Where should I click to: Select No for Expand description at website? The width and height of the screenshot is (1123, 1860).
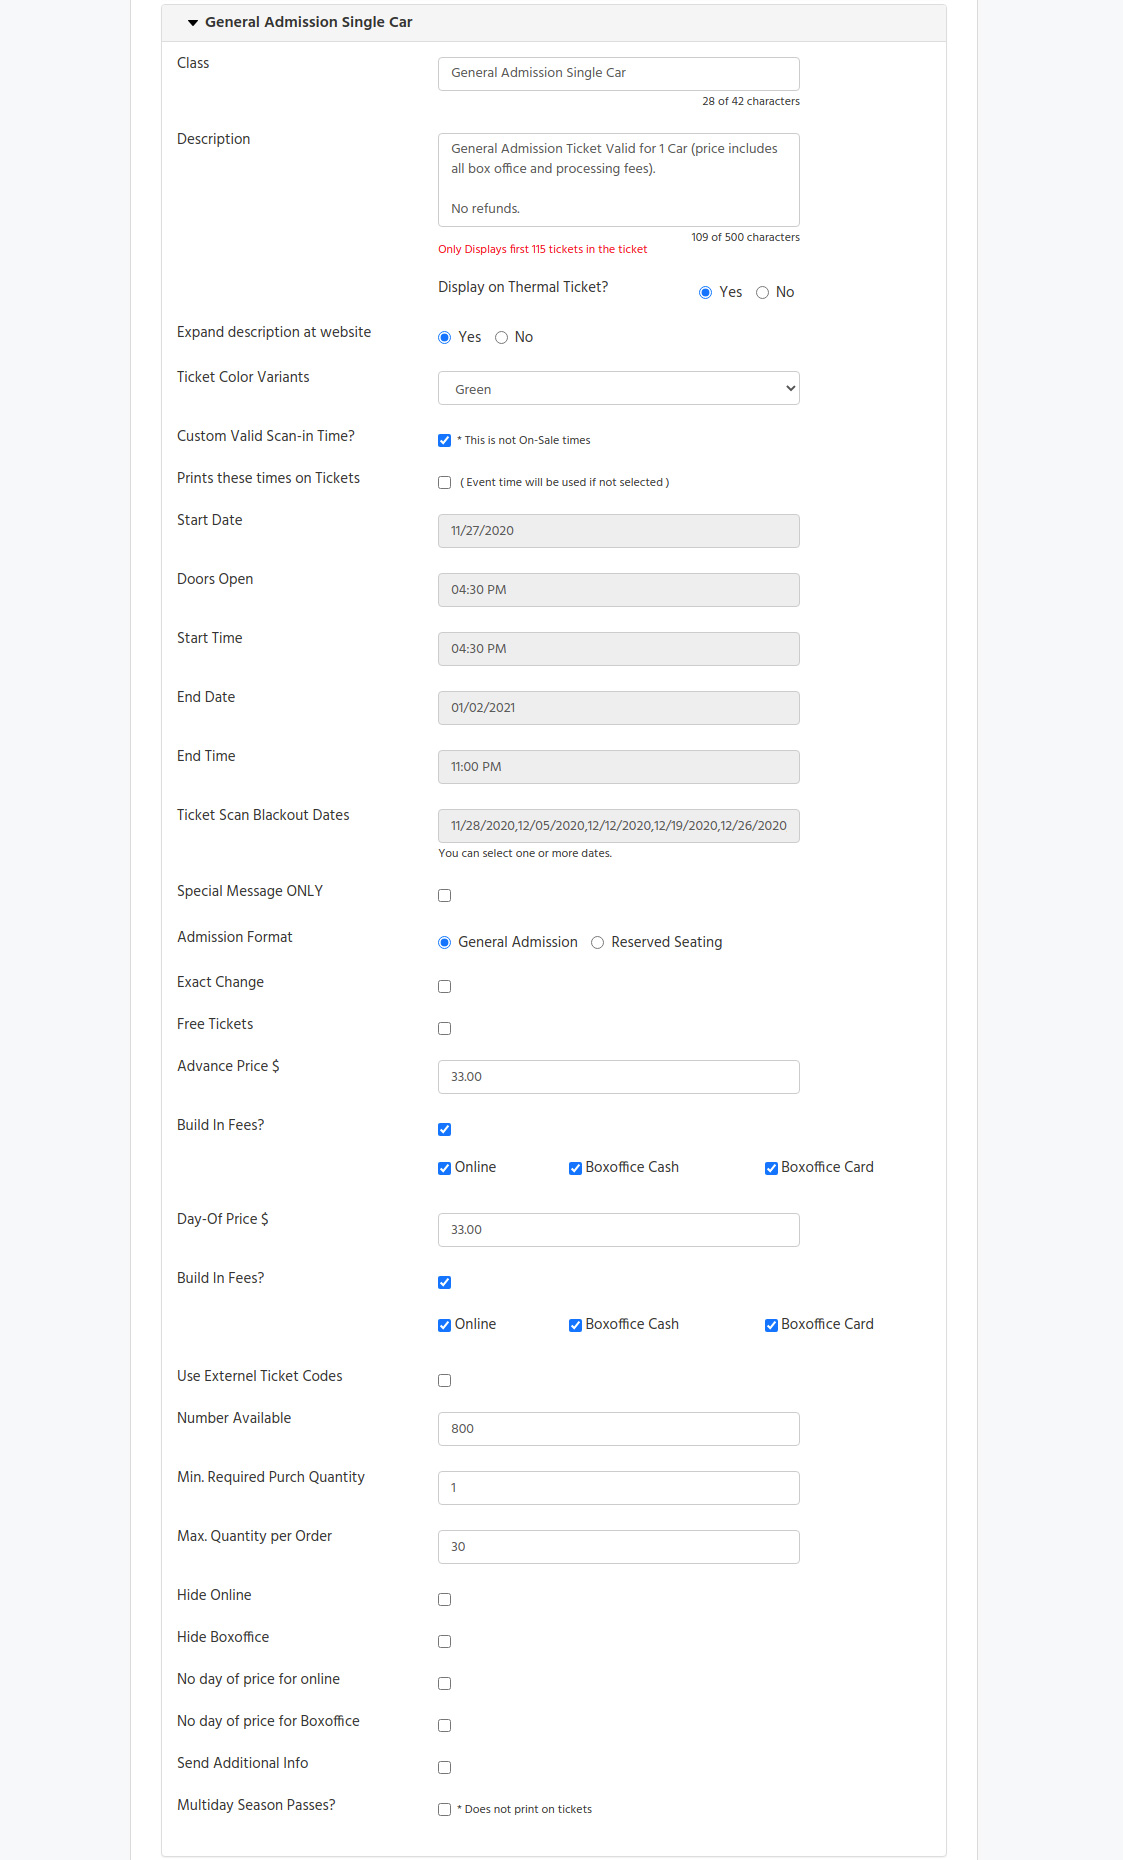pos(502,338)
